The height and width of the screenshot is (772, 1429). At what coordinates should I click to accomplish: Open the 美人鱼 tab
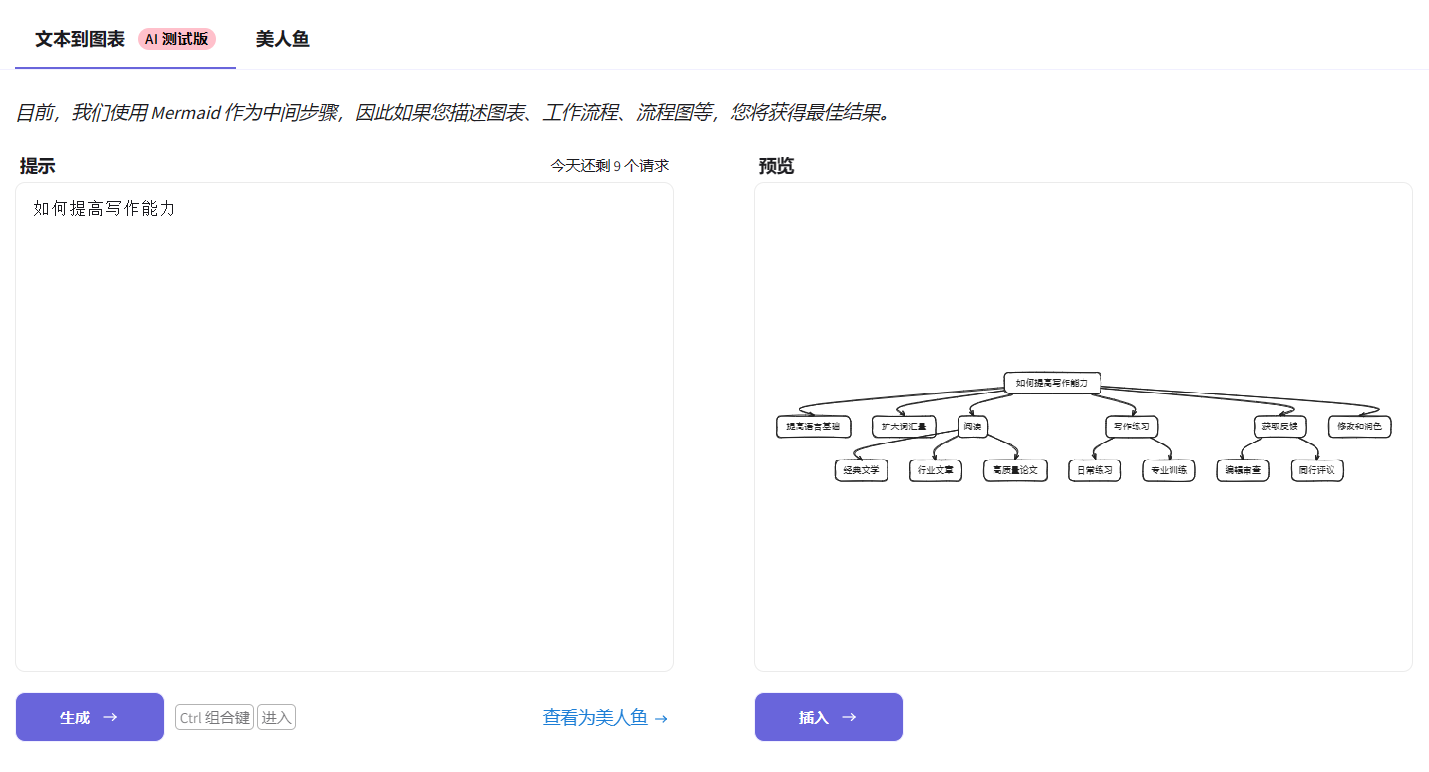click(282, 39)
